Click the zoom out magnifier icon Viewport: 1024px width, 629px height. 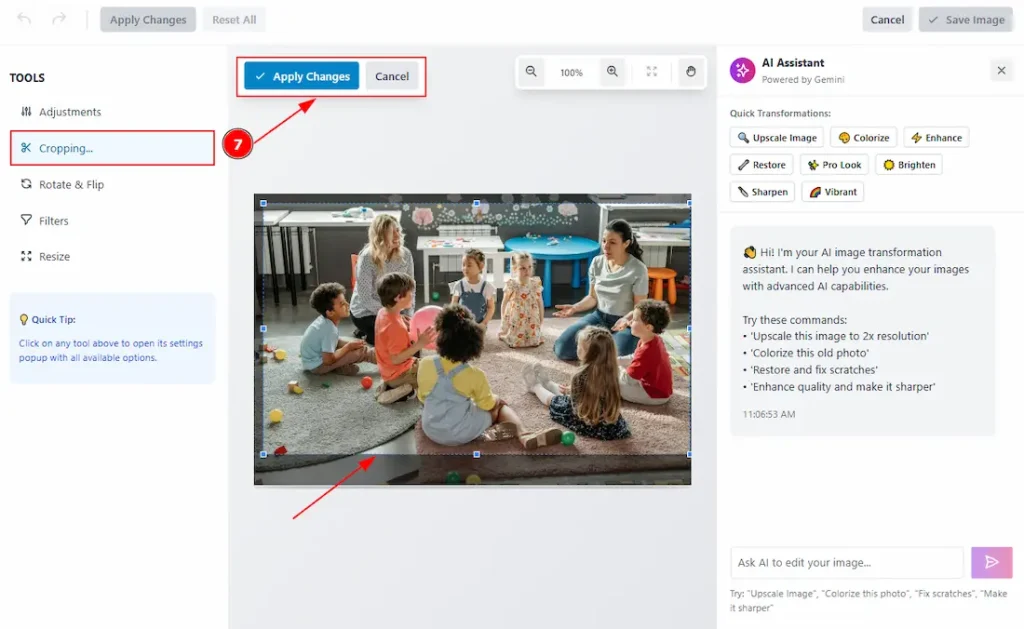(x=531, y=72)
